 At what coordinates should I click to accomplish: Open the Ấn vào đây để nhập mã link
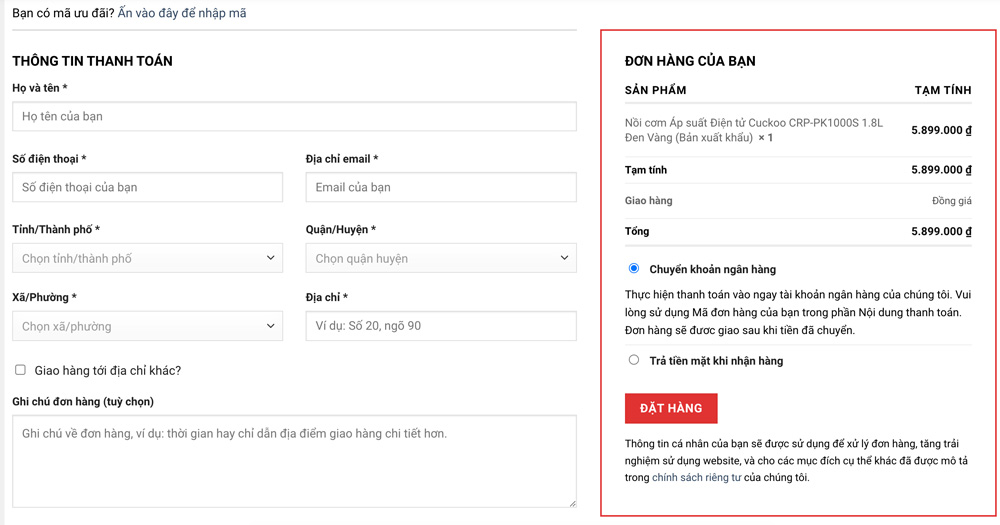point(182,13)
